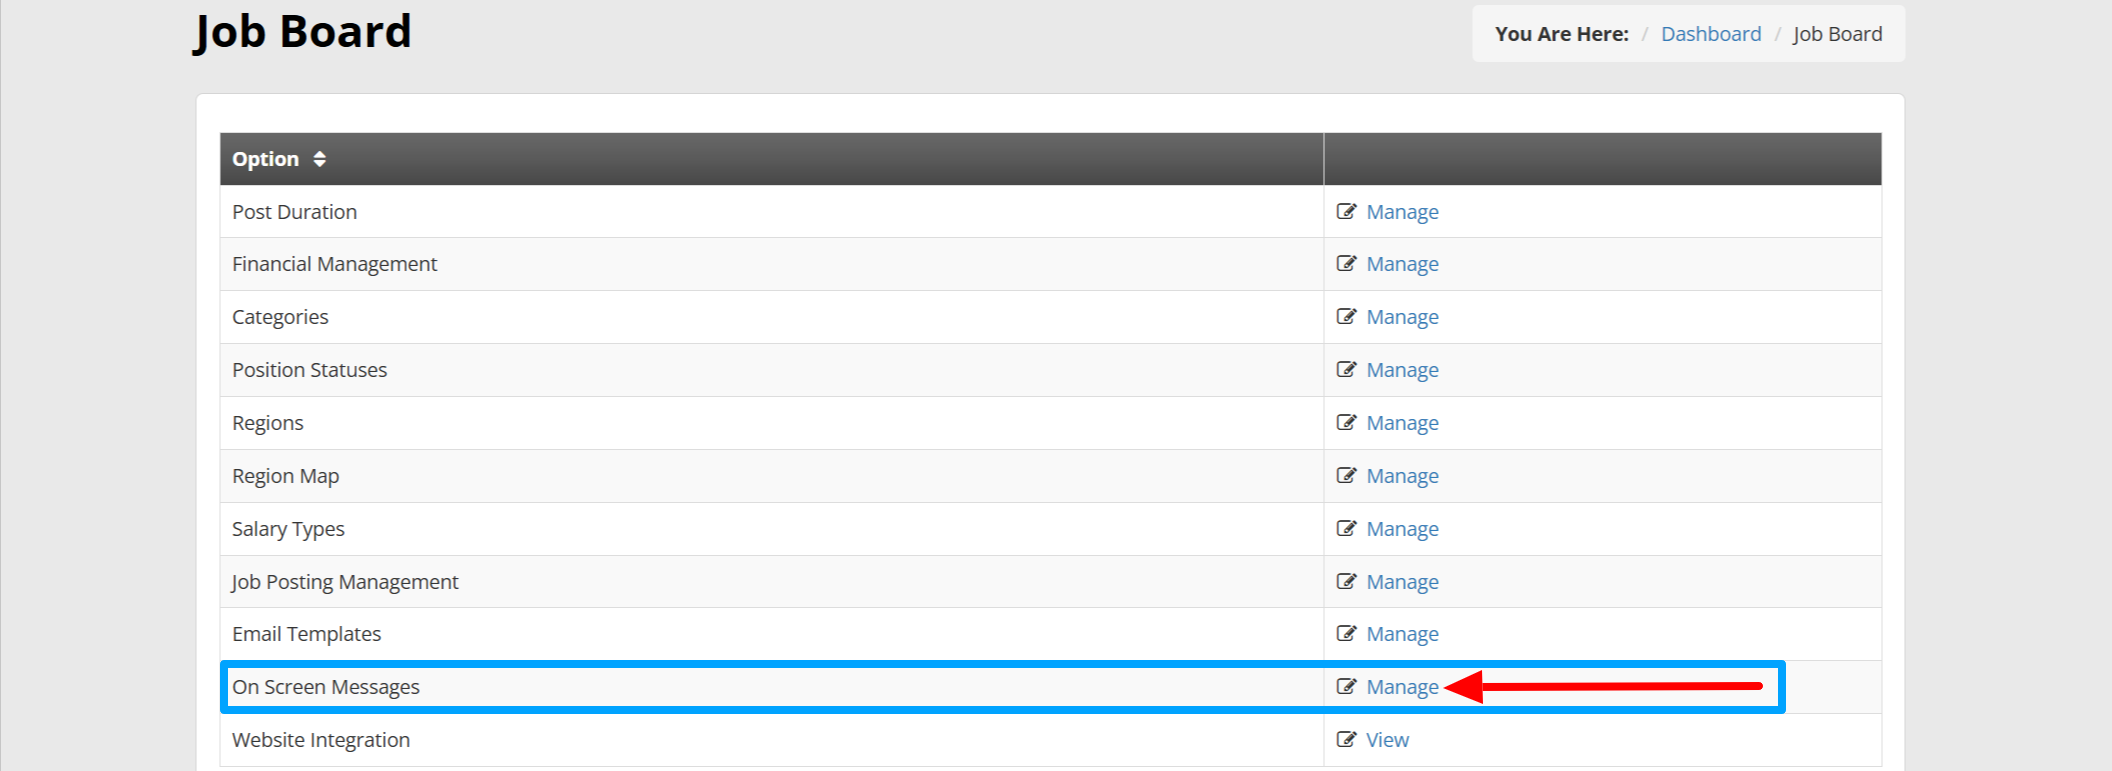Click the edit icon for Job Posting Management

pyautogui.click(x=1346, y=581)
